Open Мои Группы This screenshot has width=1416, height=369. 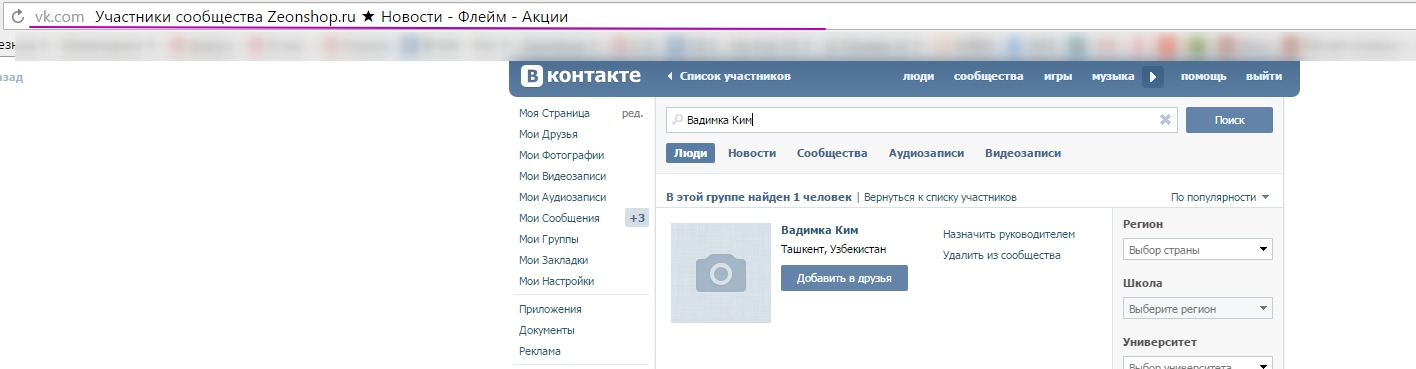(x=549, y=239)
